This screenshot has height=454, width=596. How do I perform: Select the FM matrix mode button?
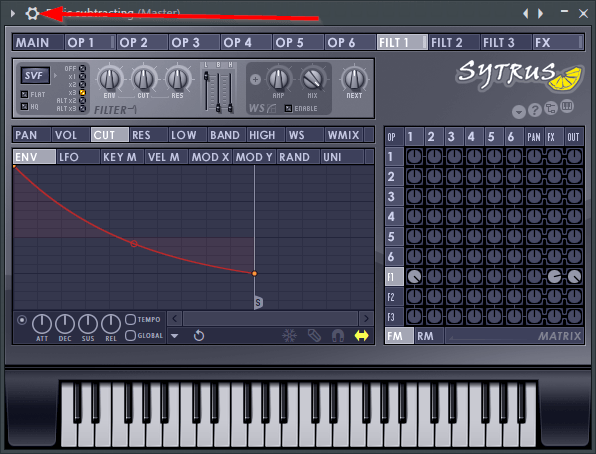tap(399, 336)
